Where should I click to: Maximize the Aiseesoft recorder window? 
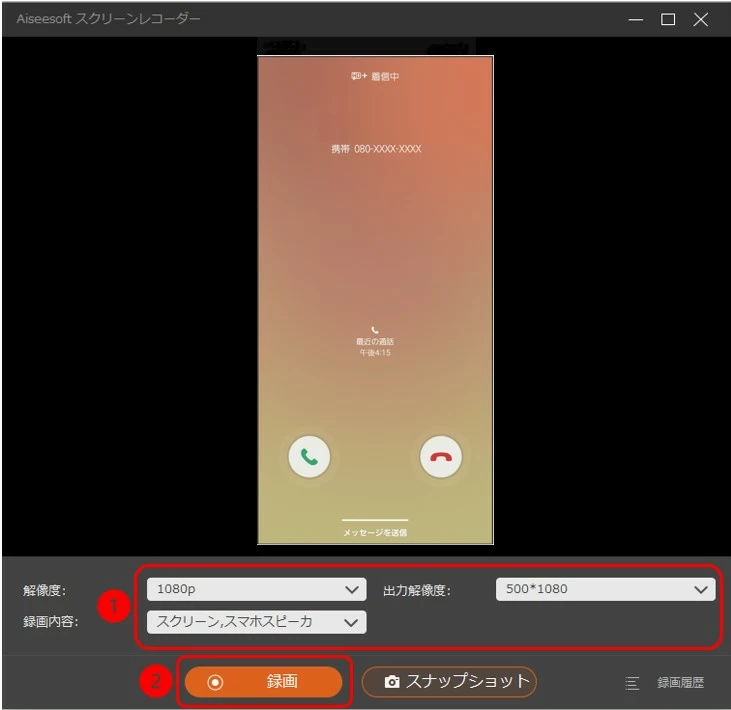click(x=668, y=20)
